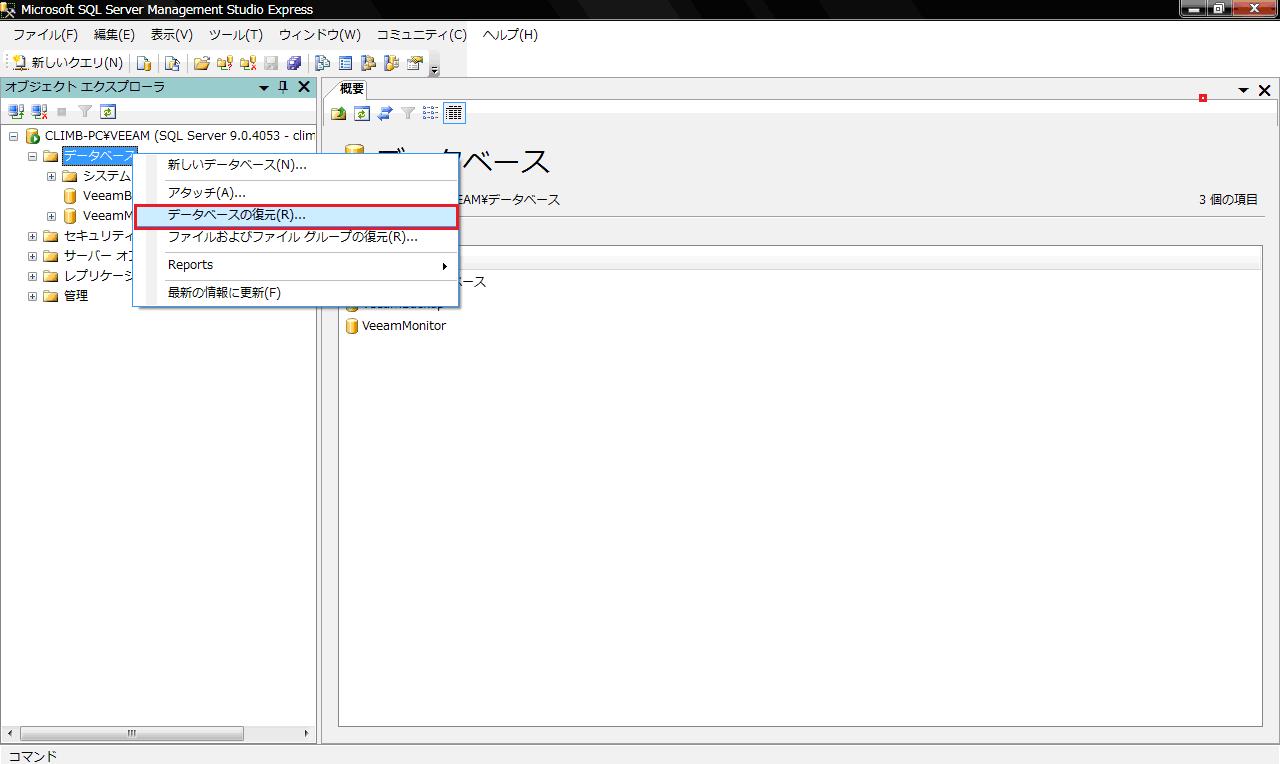Open the ツール(T) menu

(235, 34)
